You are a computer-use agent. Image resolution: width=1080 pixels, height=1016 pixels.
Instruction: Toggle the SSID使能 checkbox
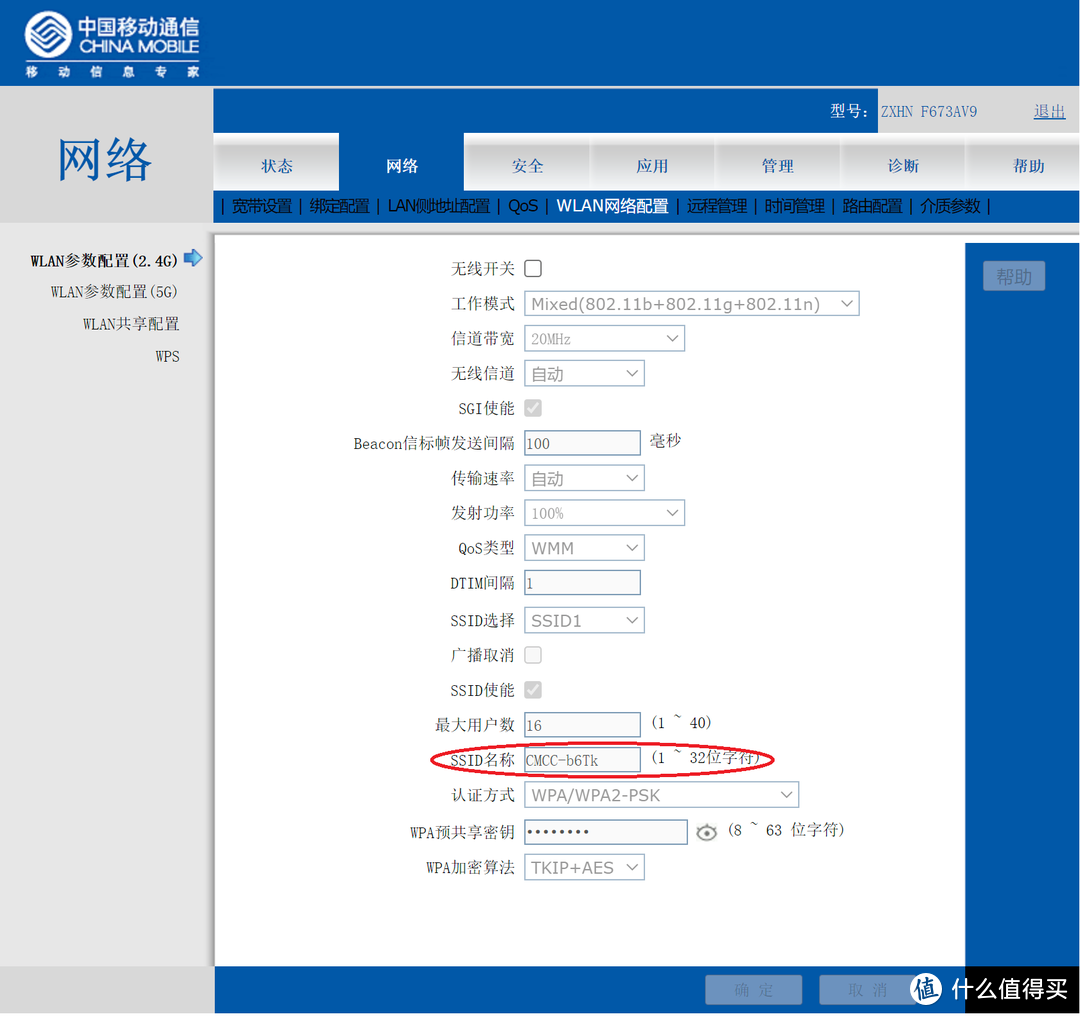click(533, 689)
